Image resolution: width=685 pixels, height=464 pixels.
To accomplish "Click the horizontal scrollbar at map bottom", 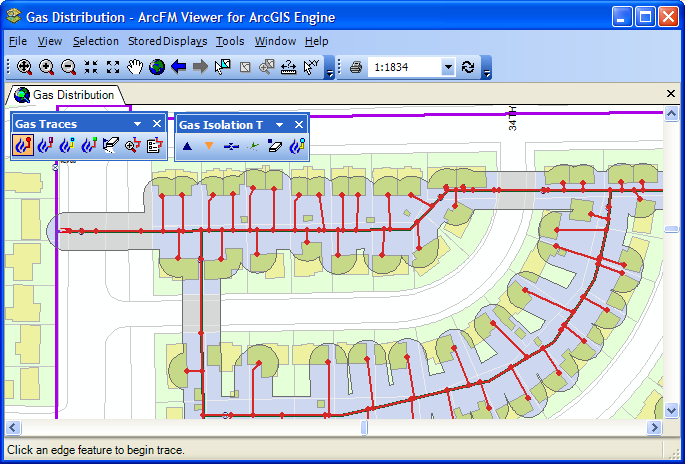I will pos(300,428).
